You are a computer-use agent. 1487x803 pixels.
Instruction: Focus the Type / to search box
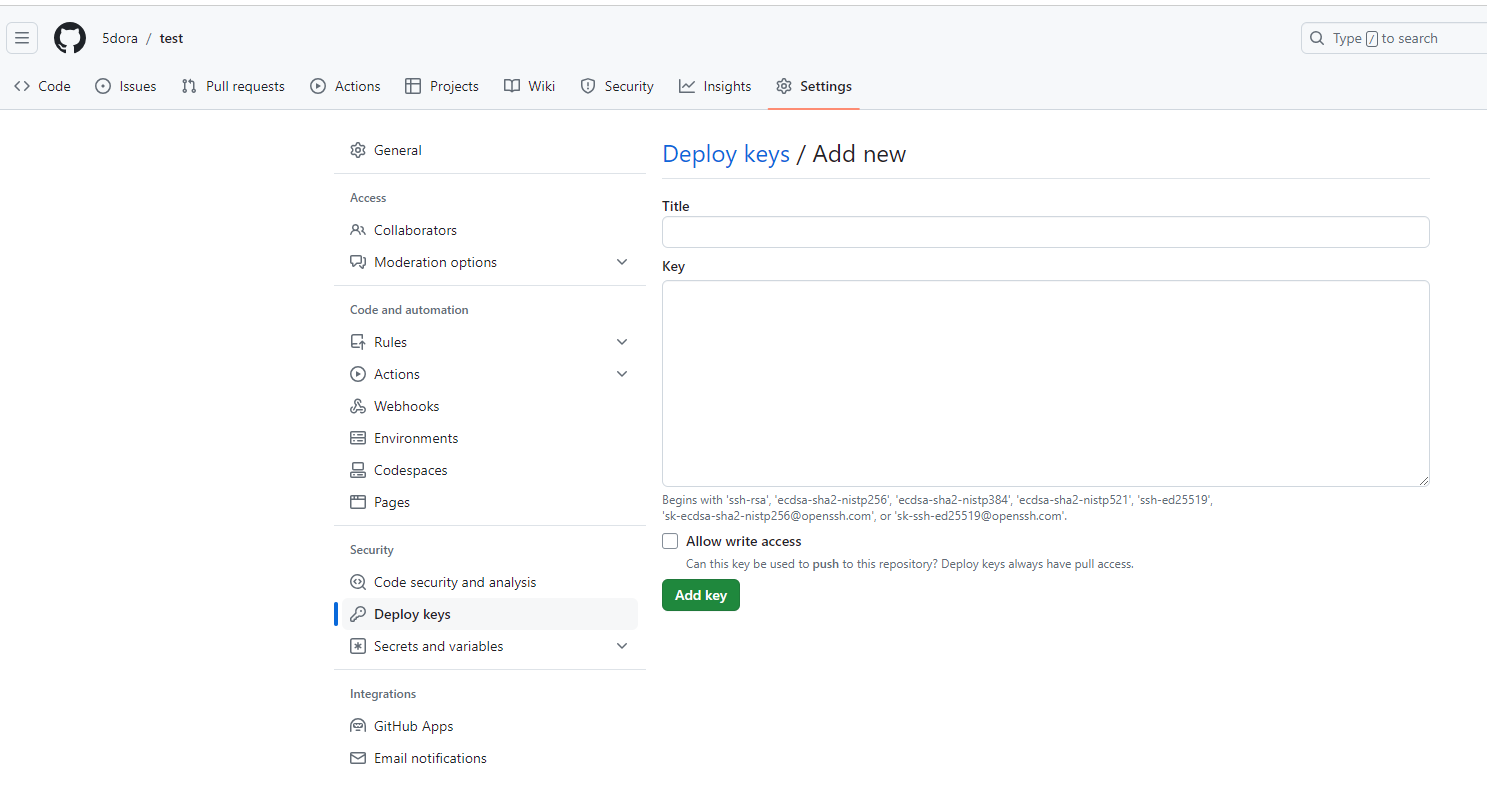tap(1394, 38)
